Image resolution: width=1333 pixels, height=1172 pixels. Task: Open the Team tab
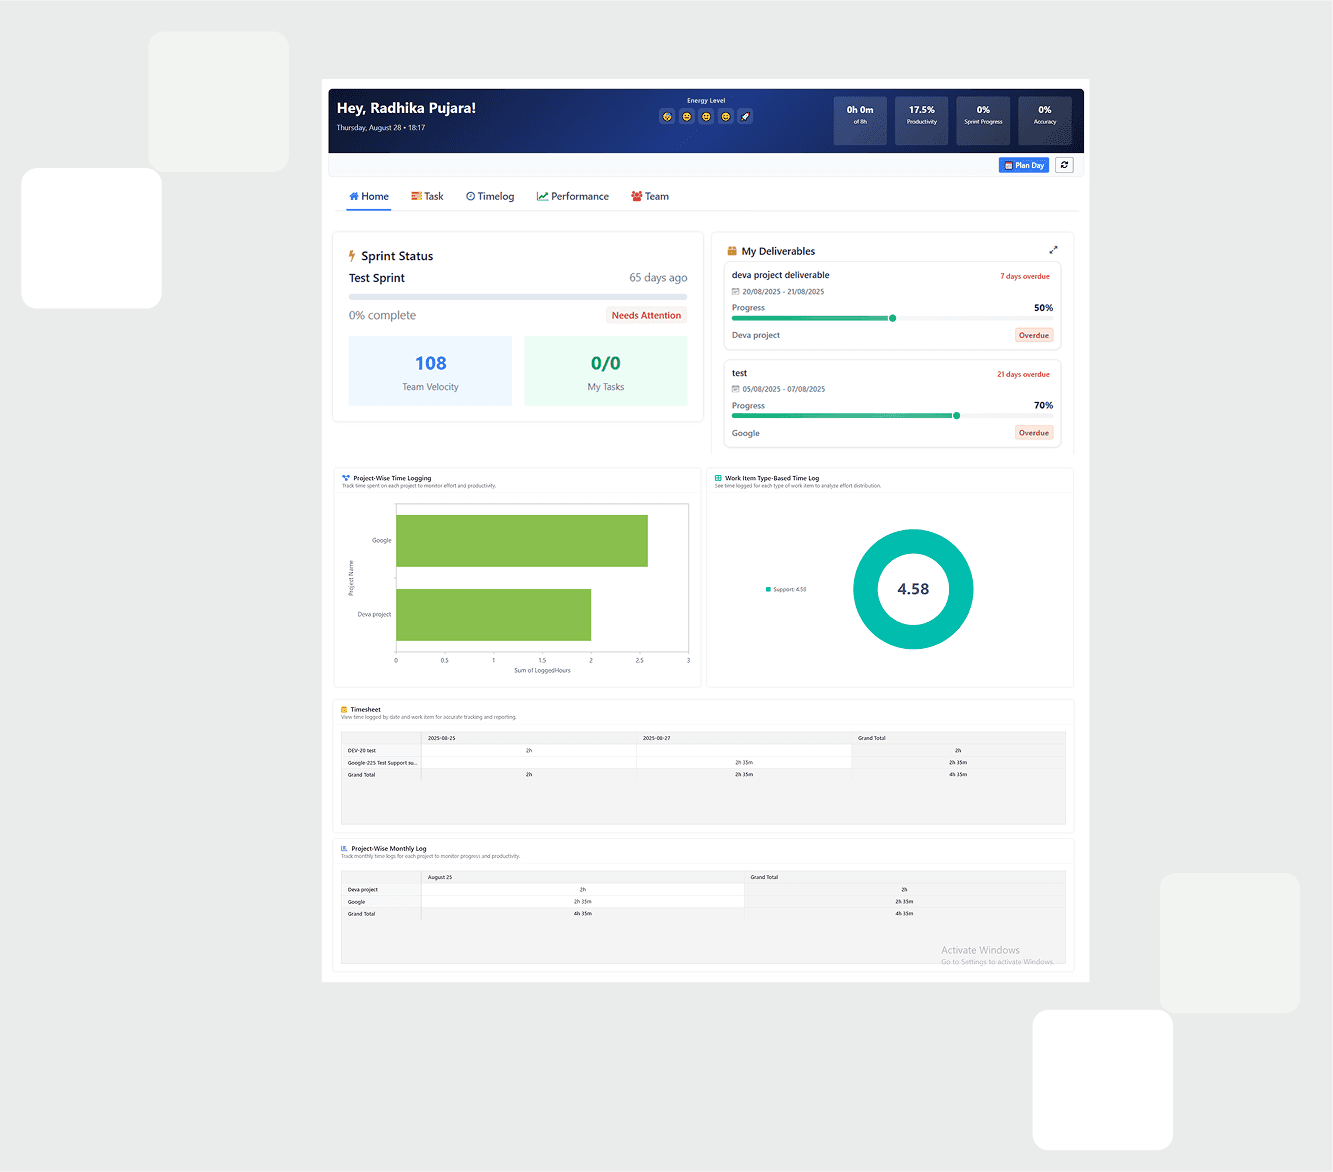(650, 196)
